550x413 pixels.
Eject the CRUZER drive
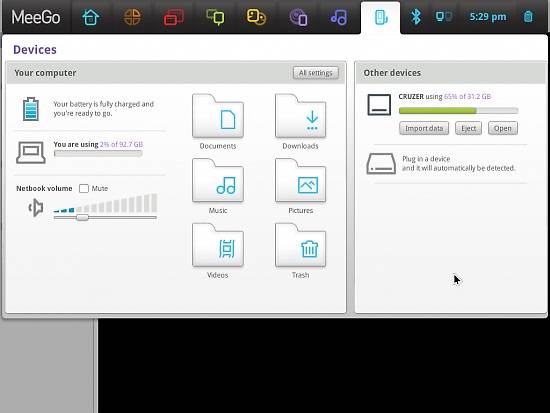469,128
